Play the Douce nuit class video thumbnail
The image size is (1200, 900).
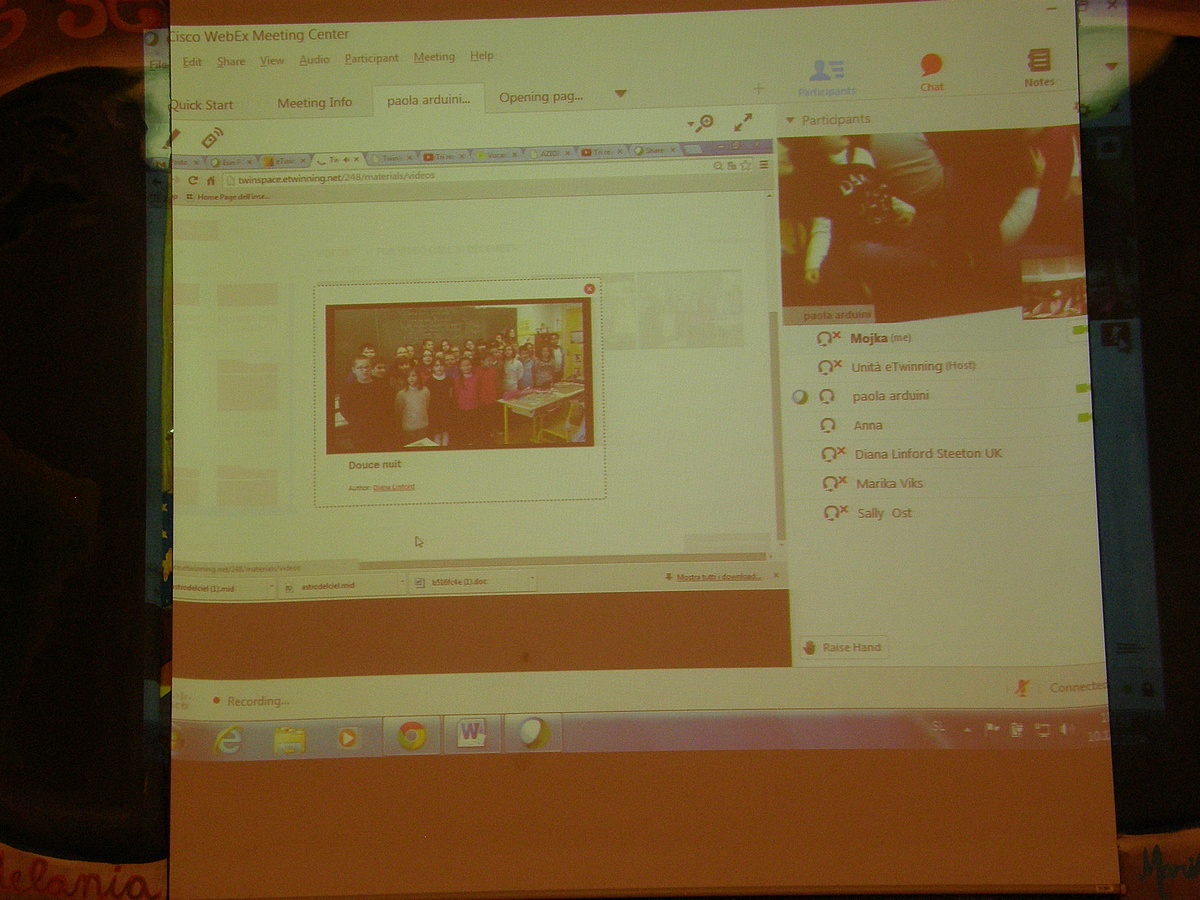(x=459, y=375)
